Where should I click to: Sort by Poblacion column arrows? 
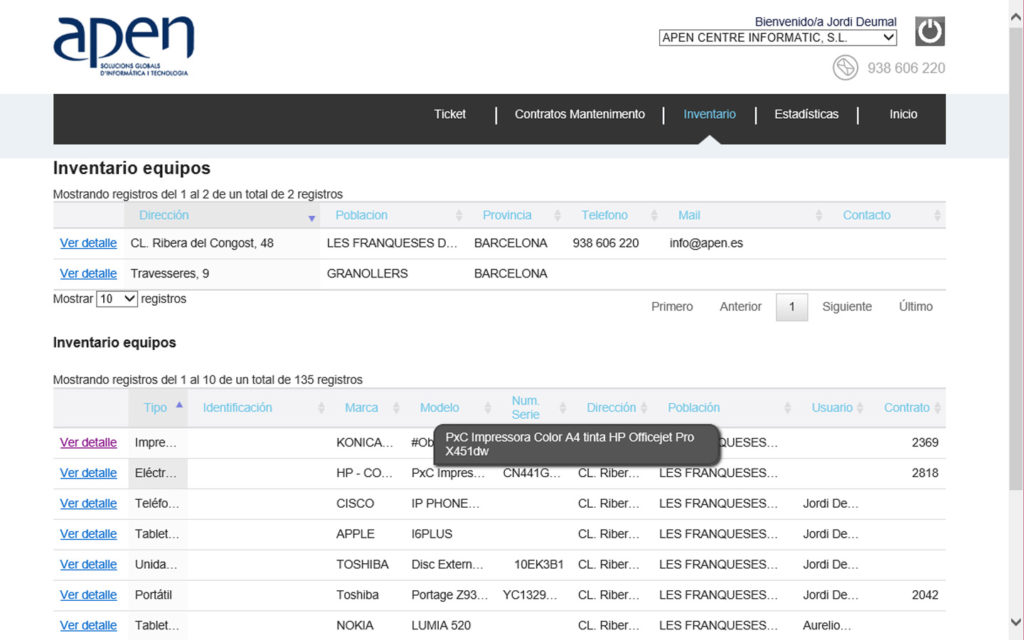(x=459, y=216)
